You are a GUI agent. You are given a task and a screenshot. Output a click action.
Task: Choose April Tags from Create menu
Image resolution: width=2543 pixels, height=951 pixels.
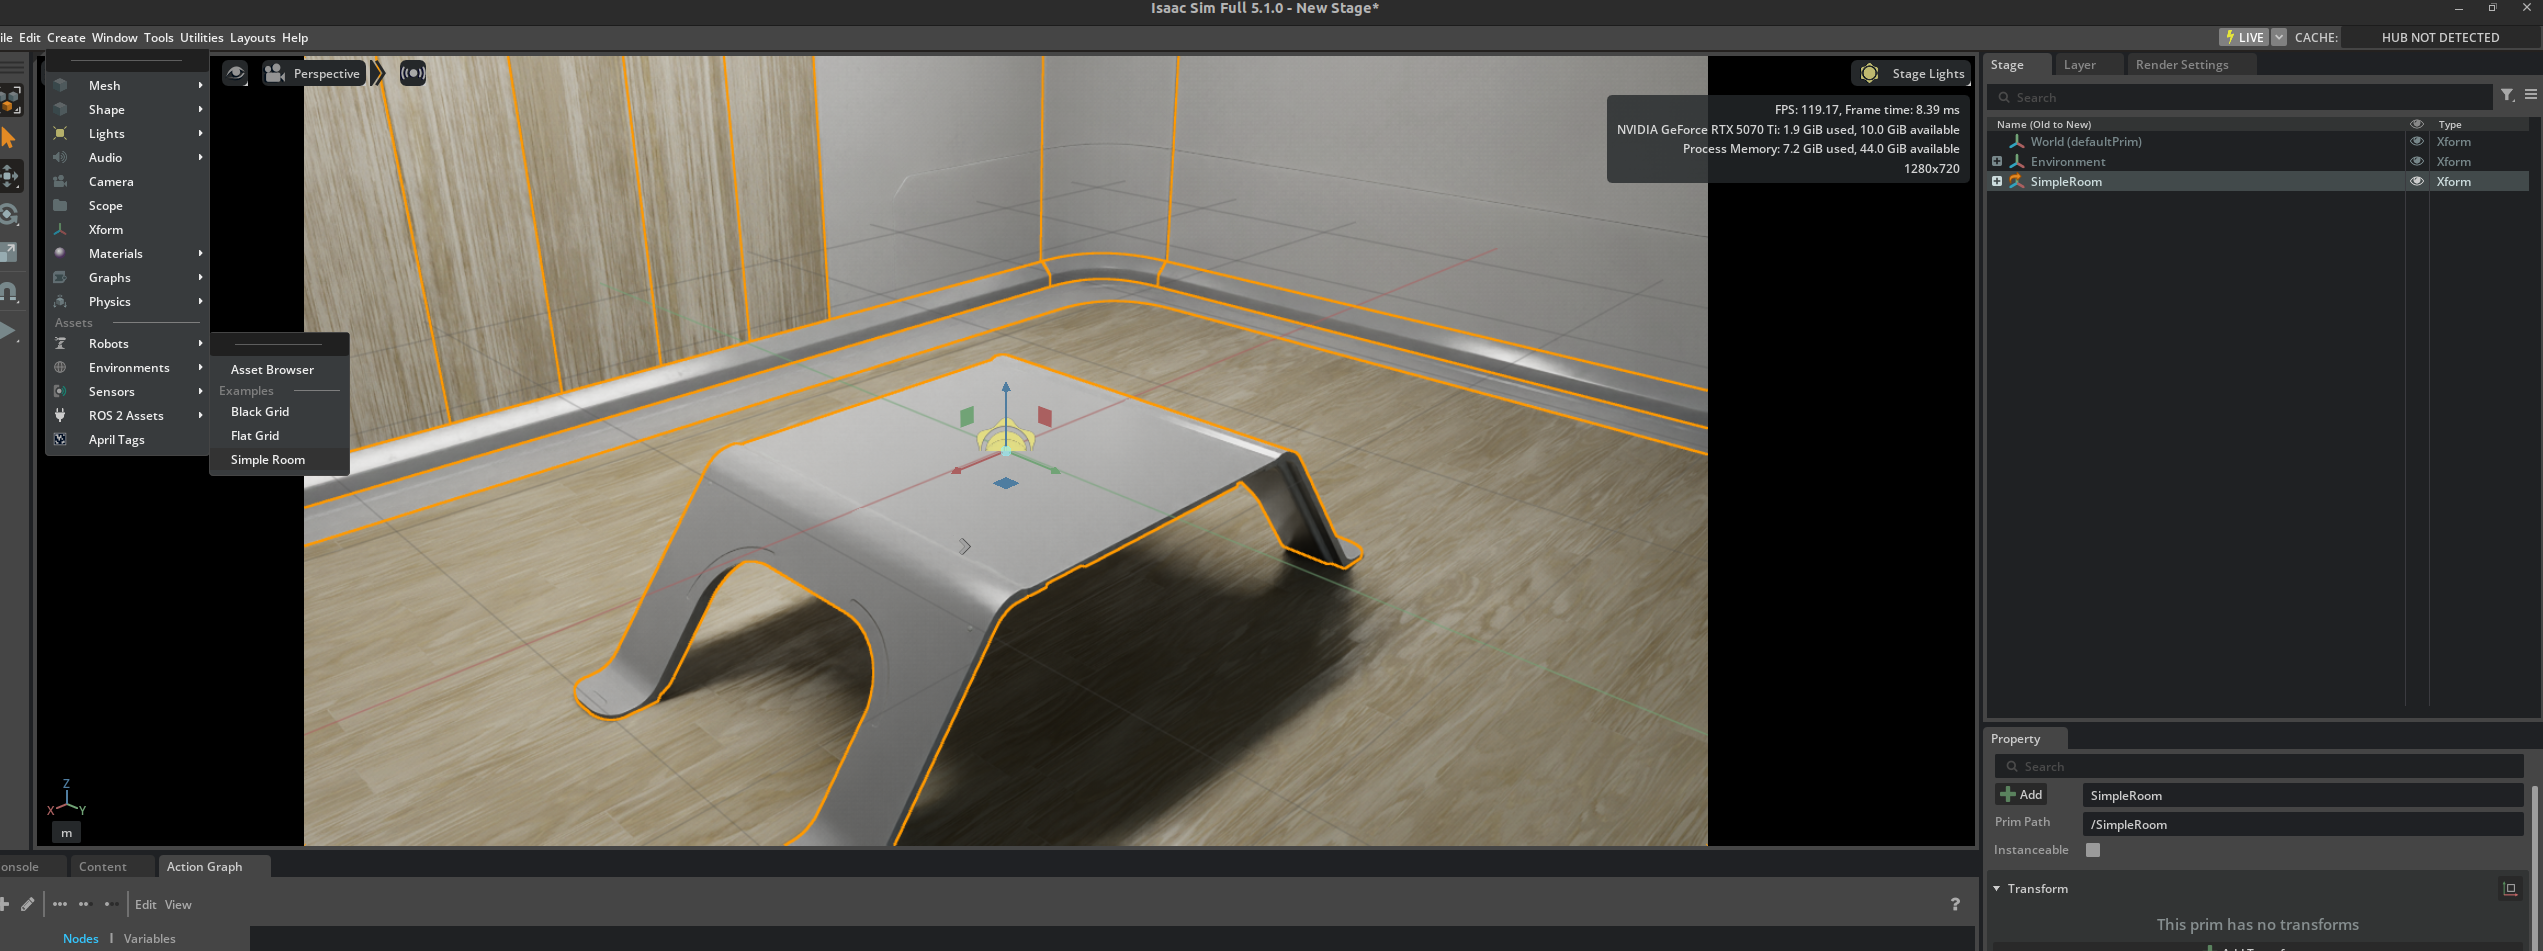point(128,439)
